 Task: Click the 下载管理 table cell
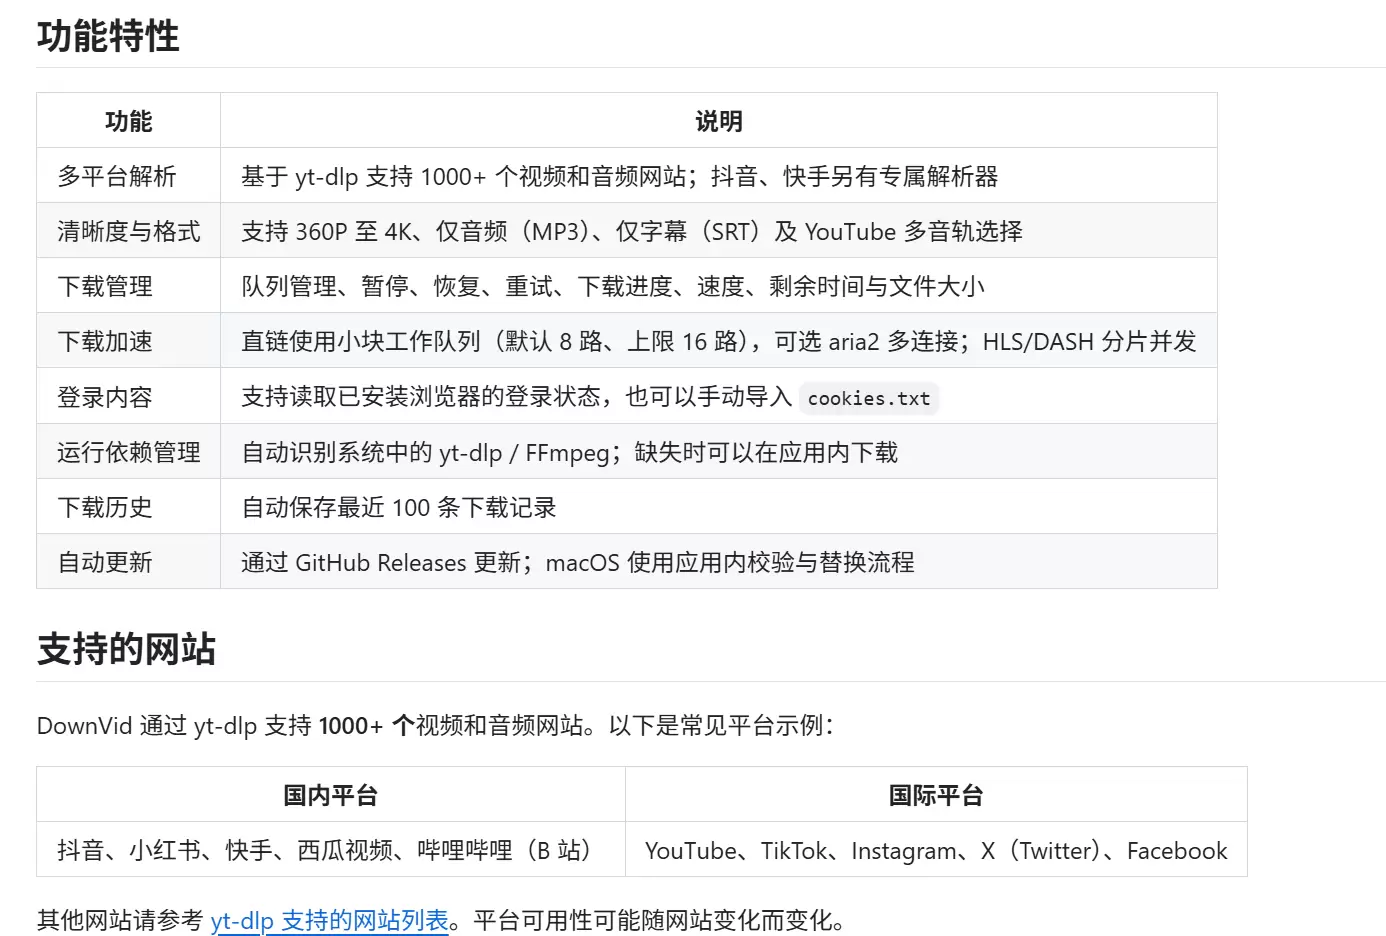129,286
